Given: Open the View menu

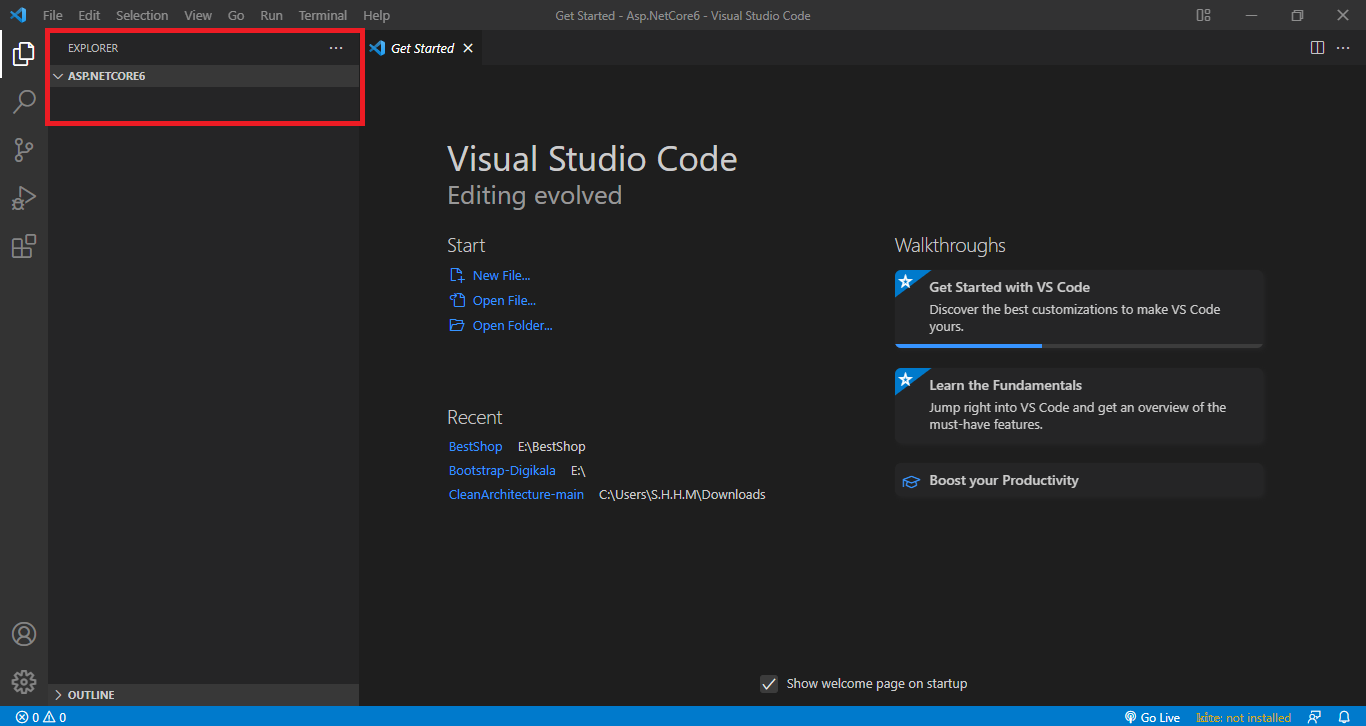Looking at the screenshot, I should (198, 15).
